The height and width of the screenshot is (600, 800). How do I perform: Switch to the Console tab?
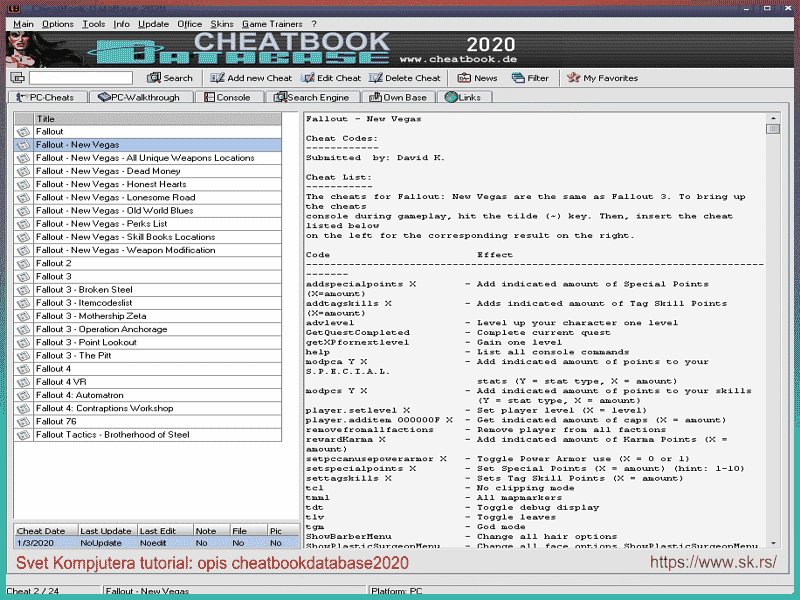[x=228, y=97]
